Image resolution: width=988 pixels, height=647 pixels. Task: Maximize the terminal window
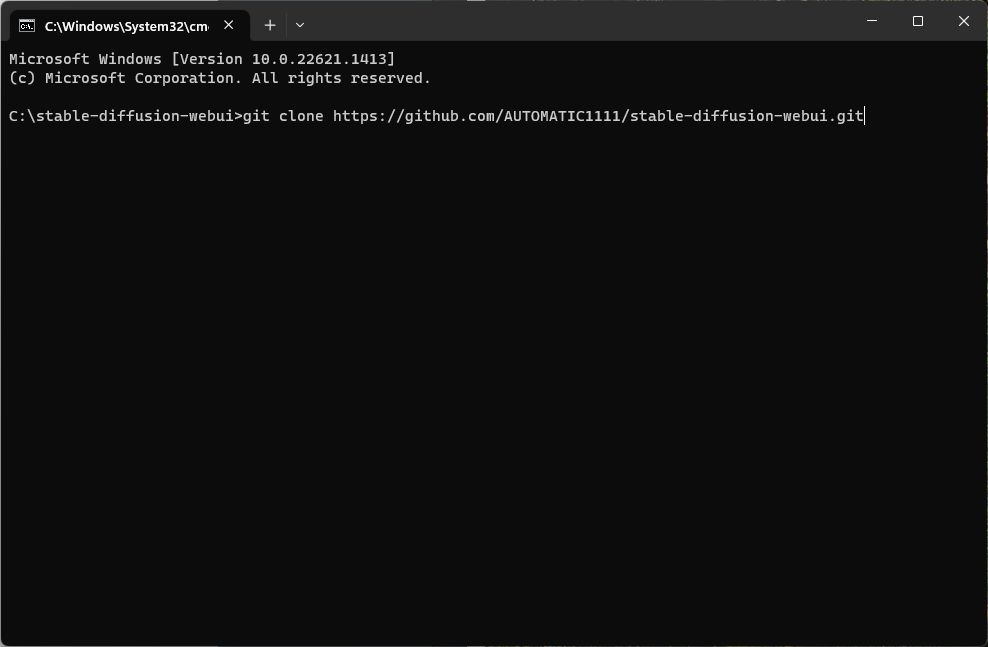918,21
